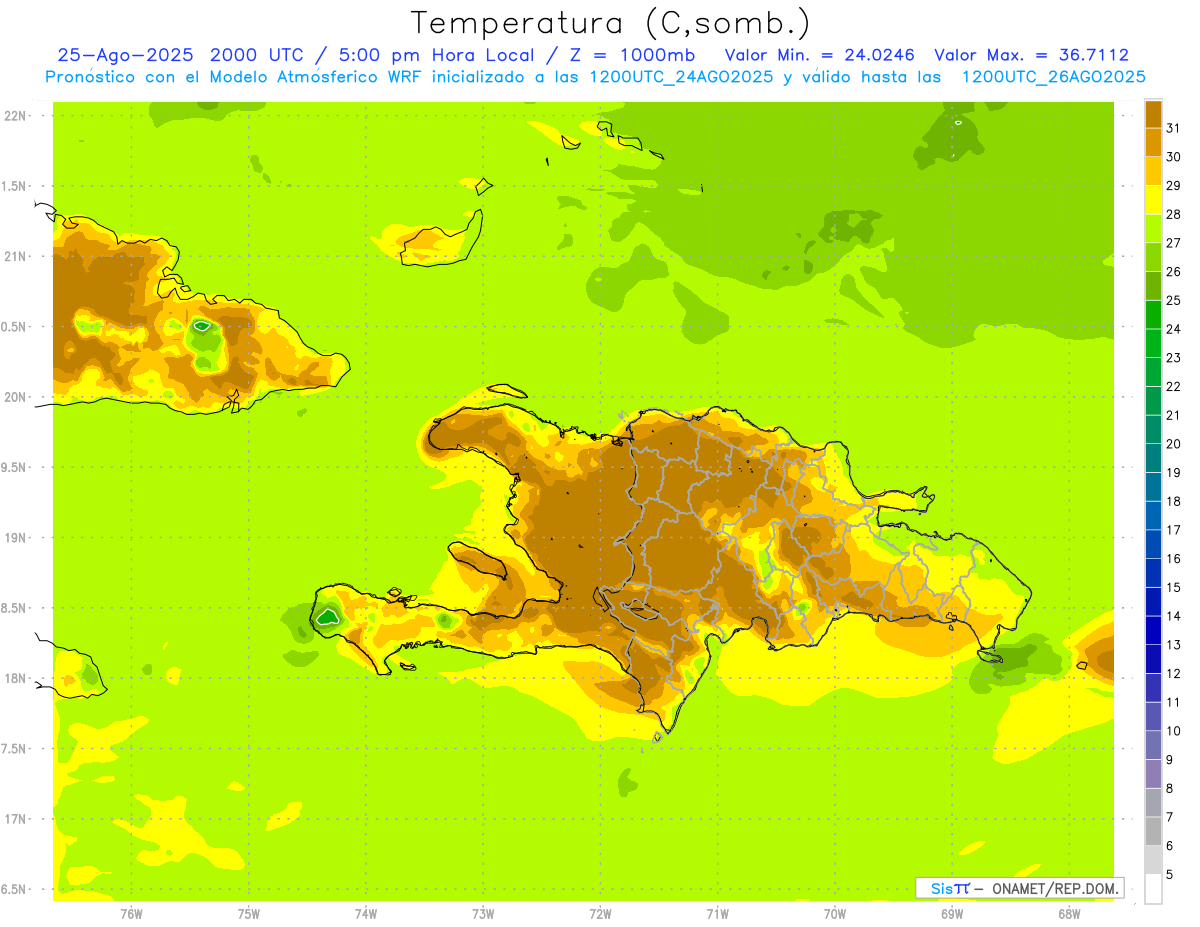This screenshot has width=1200, height=927.
Task: Select the 'Z = 1000mb' level label
Action: pos(630,55)
